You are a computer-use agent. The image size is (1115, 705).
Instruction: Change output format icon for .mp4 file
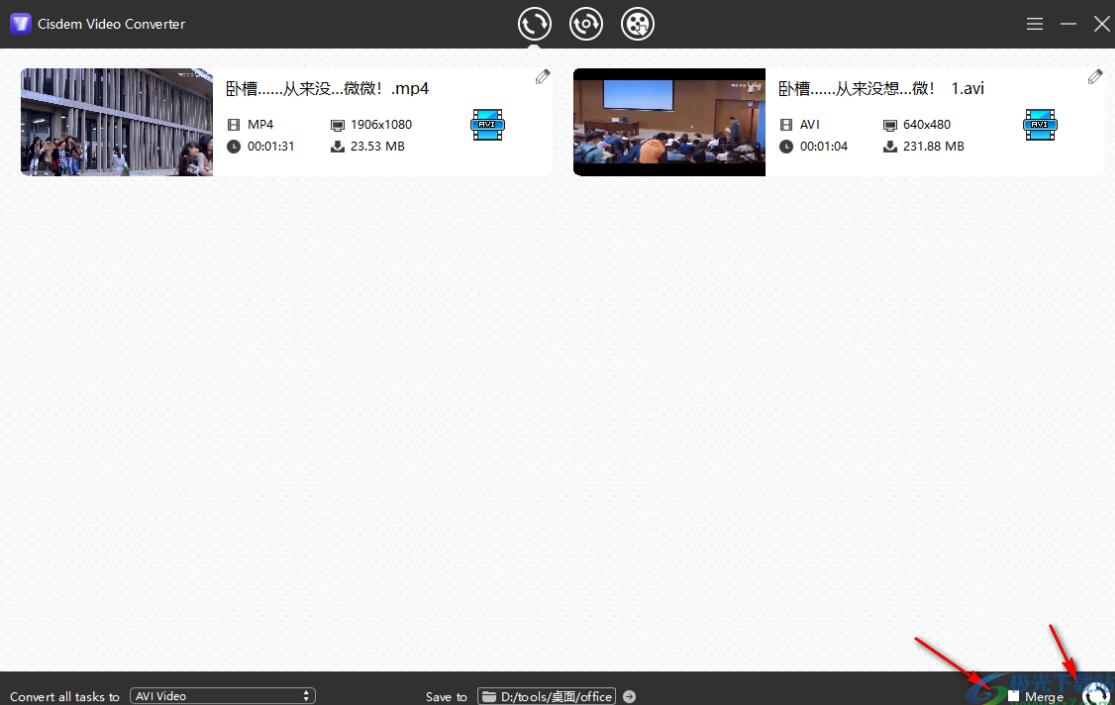(488, 125)
